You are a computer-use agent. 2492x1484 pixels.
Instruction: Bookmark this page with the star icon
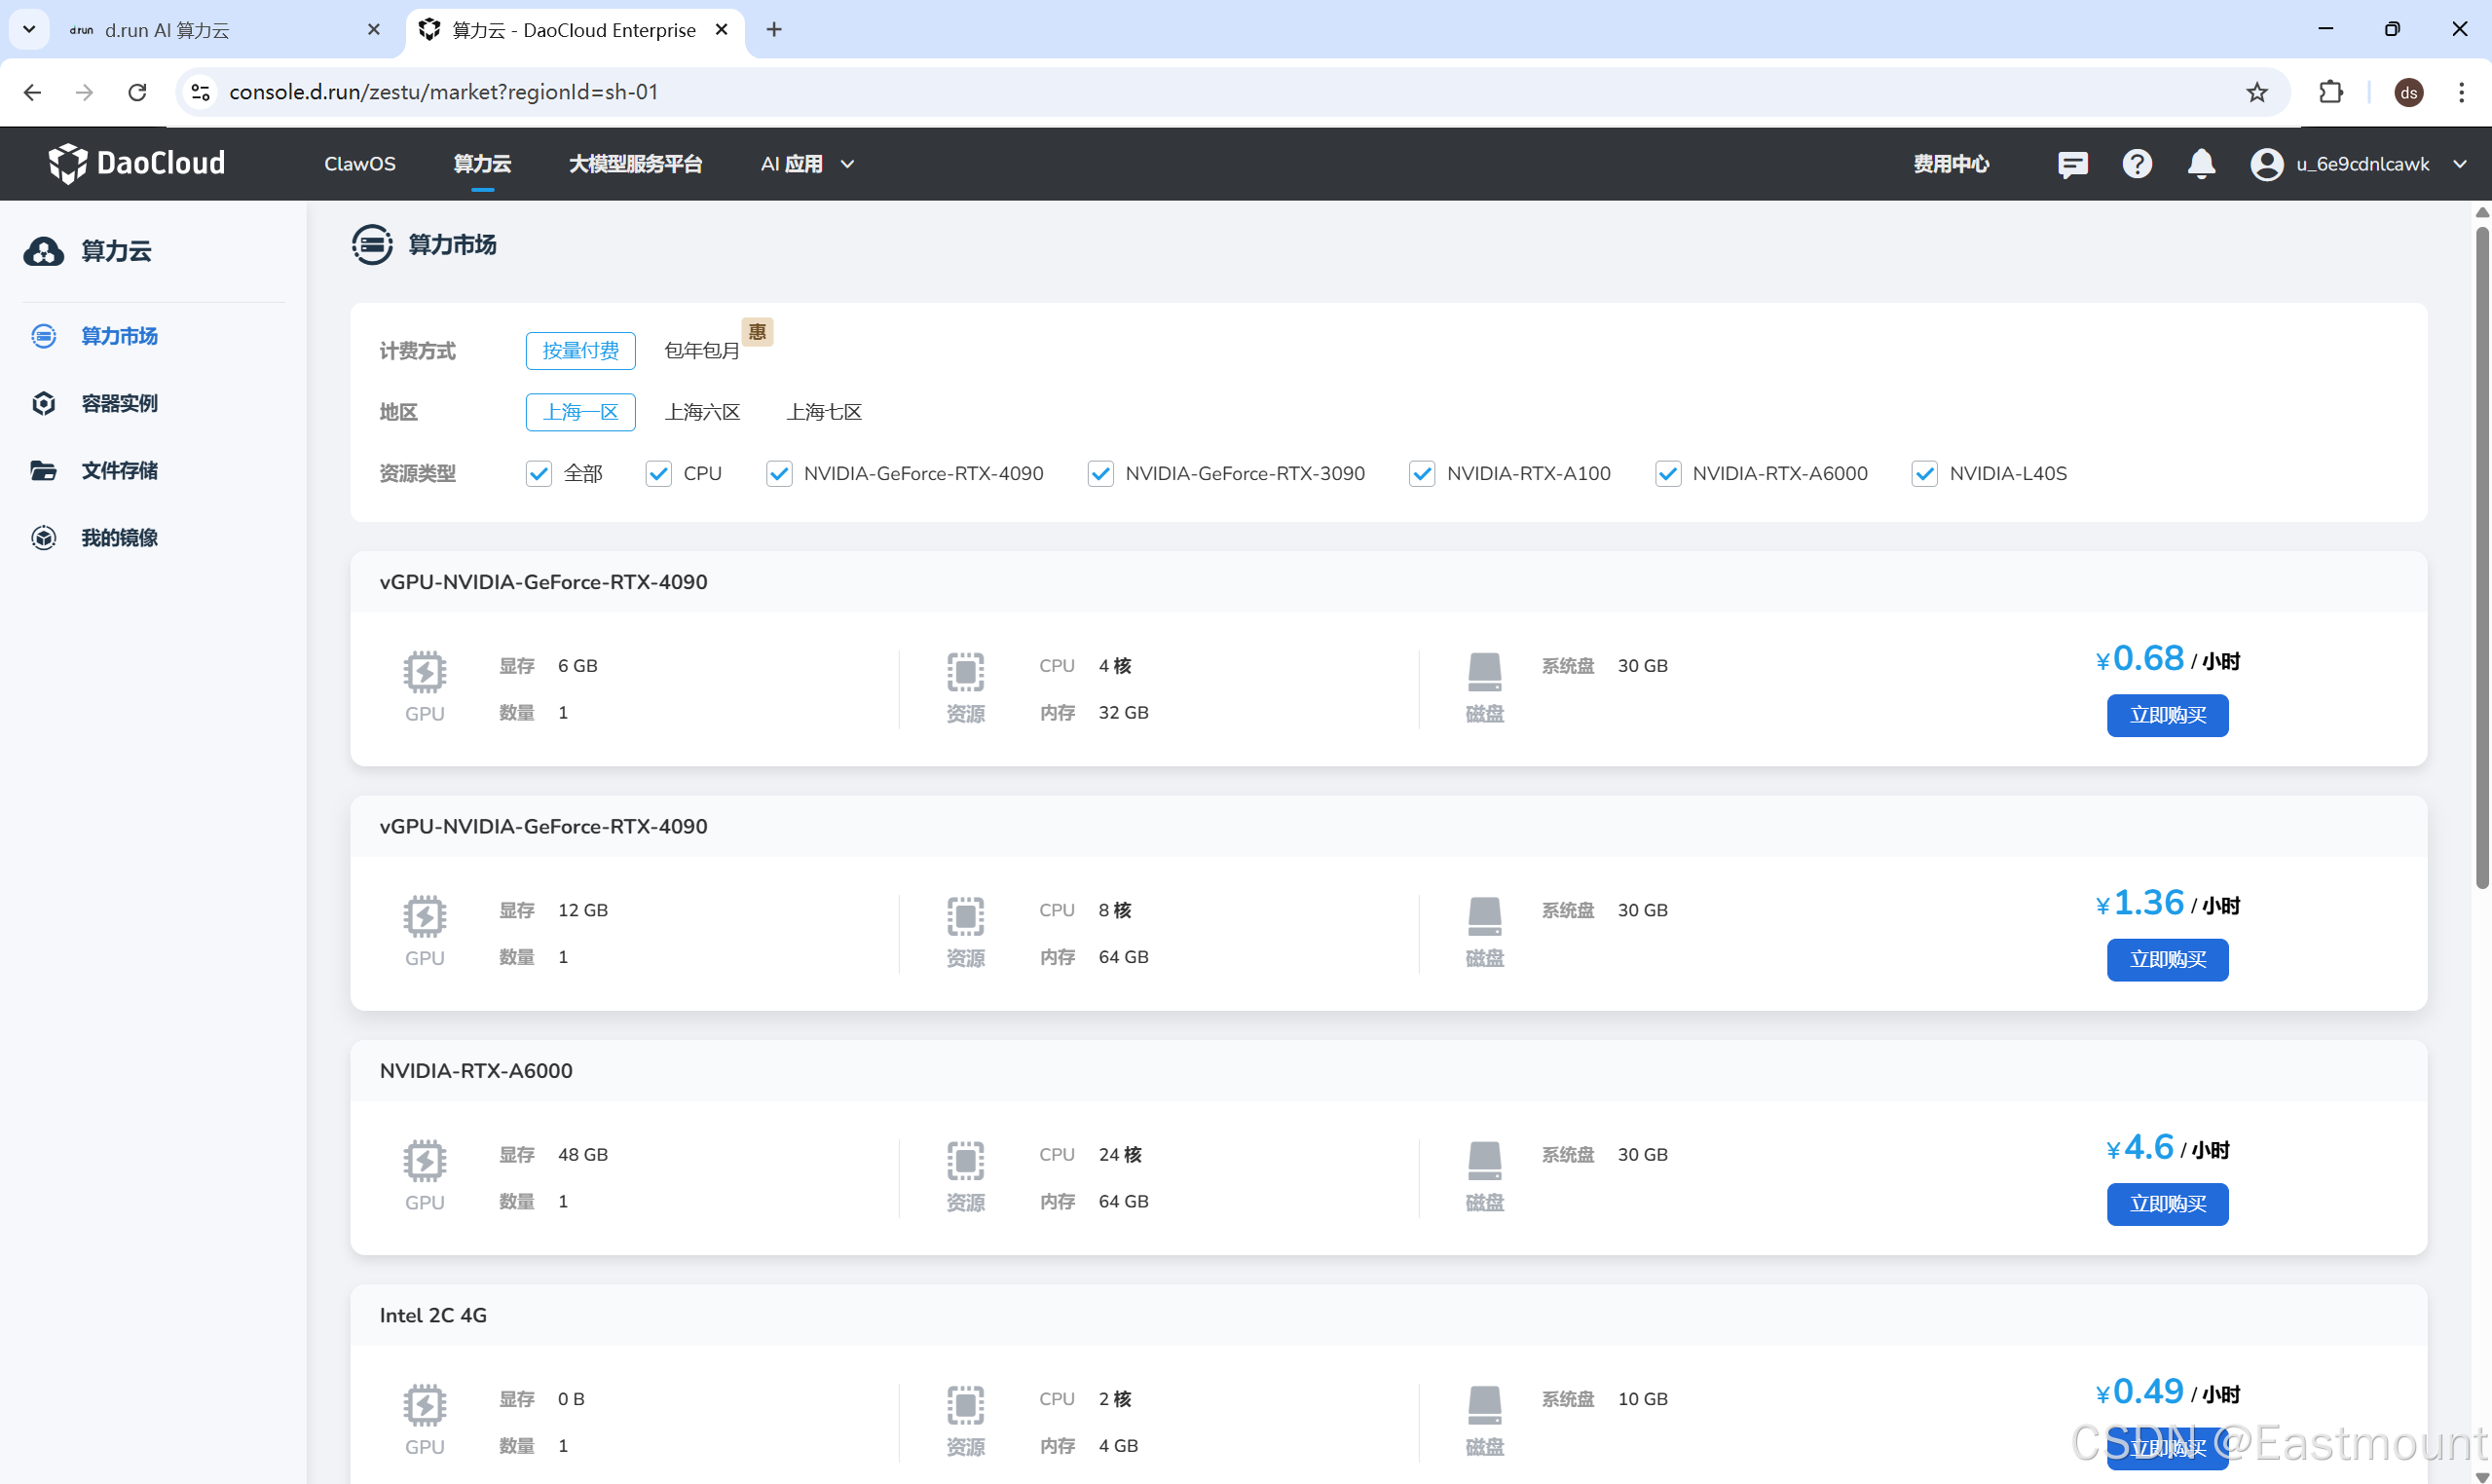point(2257,92)
